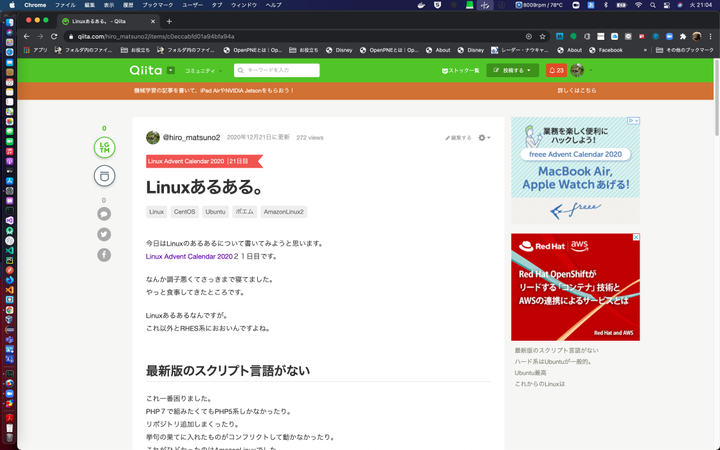720x450 pixels.
Task: Go back in browser history
Action: click(26, 36)
